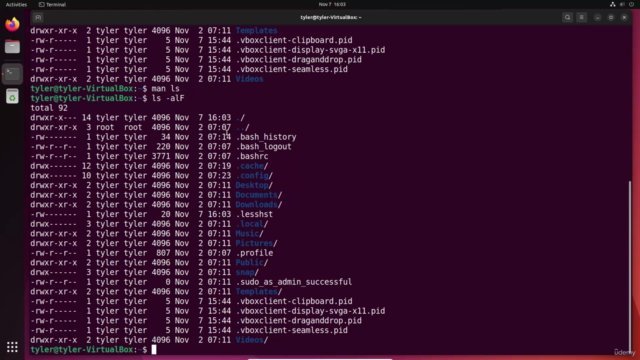640x360 pixels.
Task: Click the .cache/ directory name
Action: point(252,166)
